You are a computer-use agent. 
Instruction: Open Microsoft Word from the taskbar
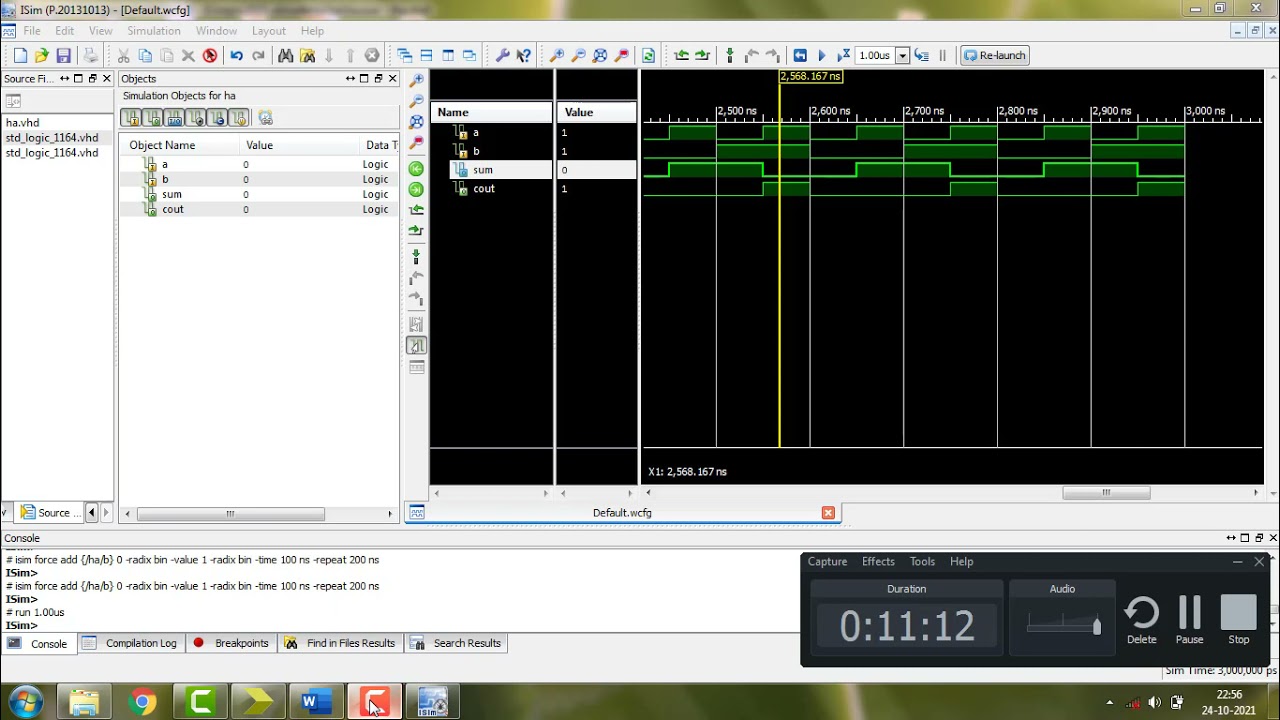click(316, 702)
